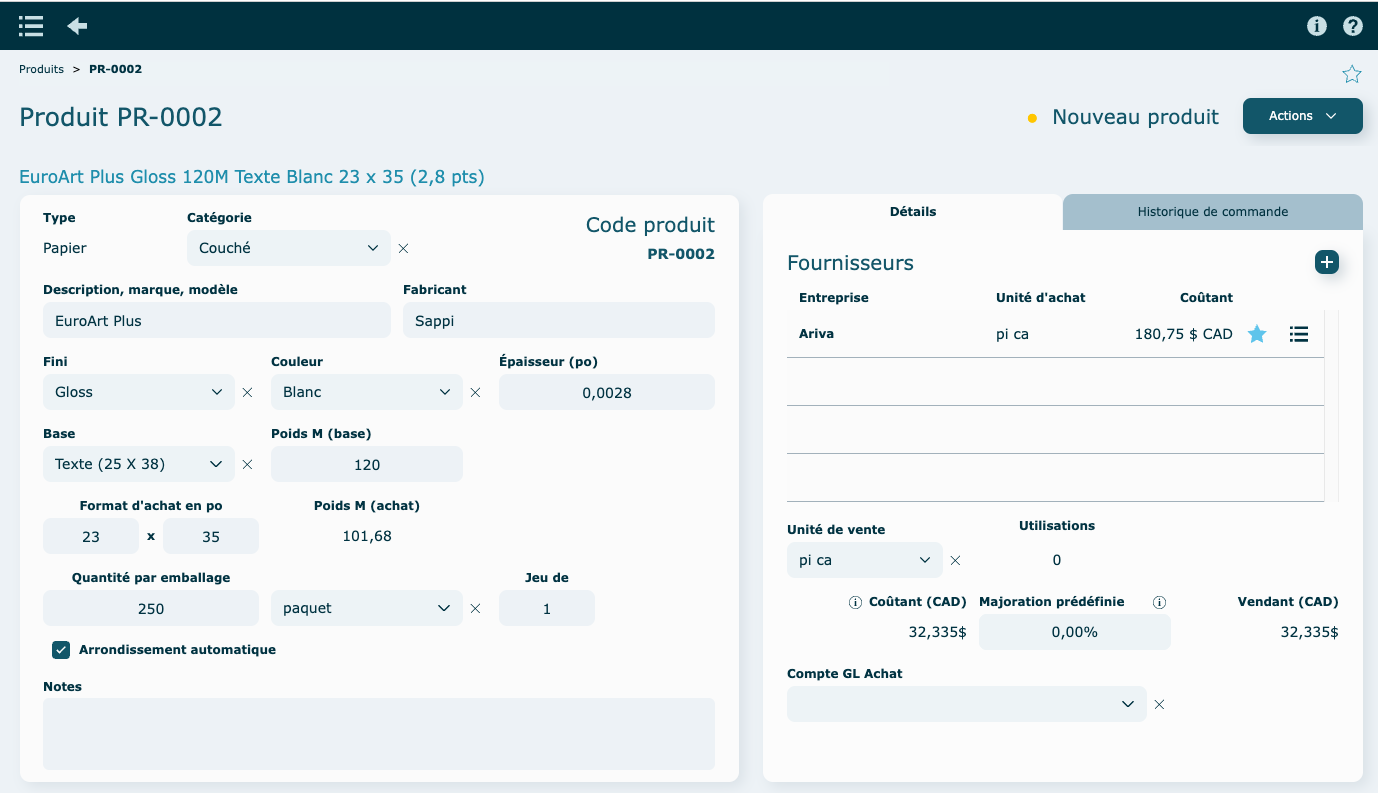Click the back arrow icon
Screen dimensions: 1378x793
[77, 26]
